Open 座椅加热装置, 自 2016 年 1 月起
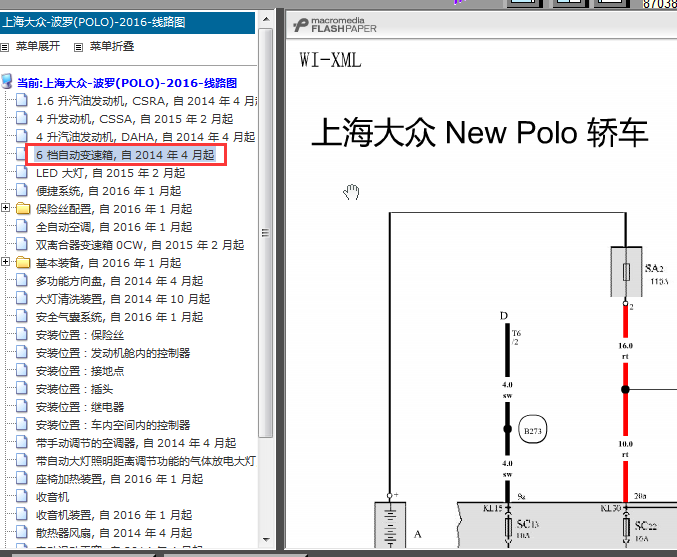 pos(120,479)
